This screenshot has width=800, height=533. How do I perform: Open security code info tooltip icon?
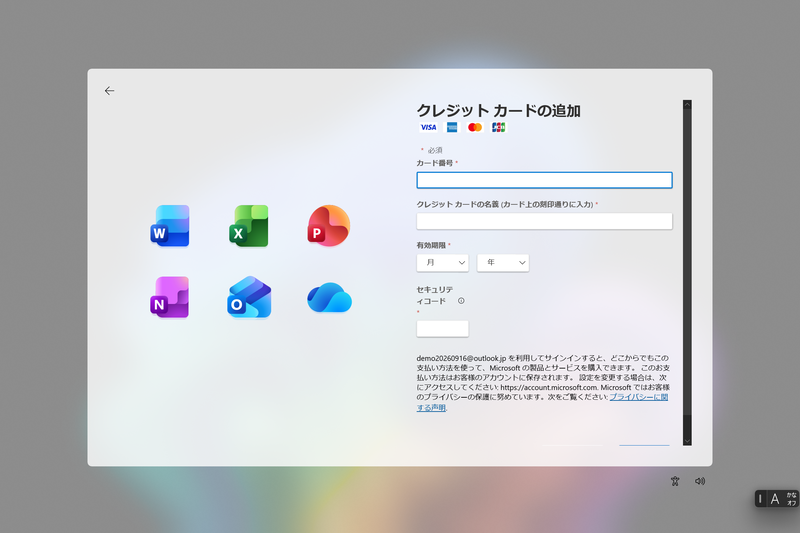461,301
